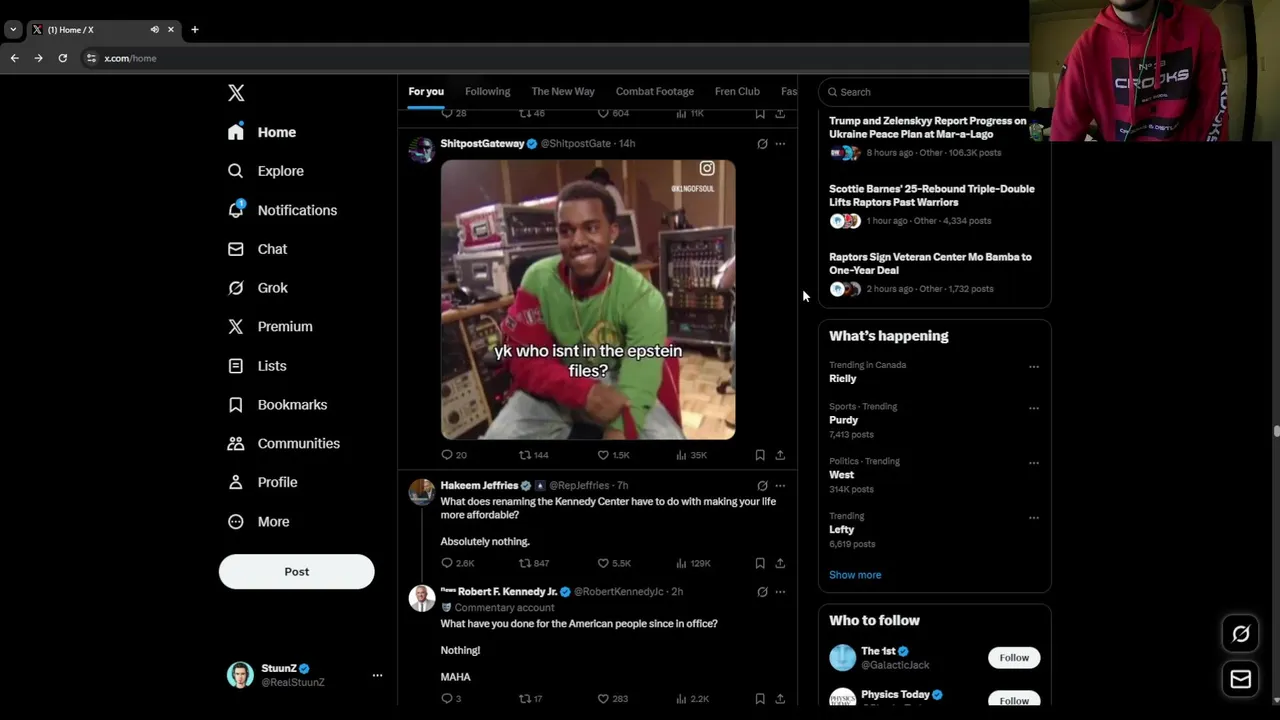Viewport: 1280px width, 720px height.
Task: Bookmark Hakeem Jeffries post
Action: [760, 563]
